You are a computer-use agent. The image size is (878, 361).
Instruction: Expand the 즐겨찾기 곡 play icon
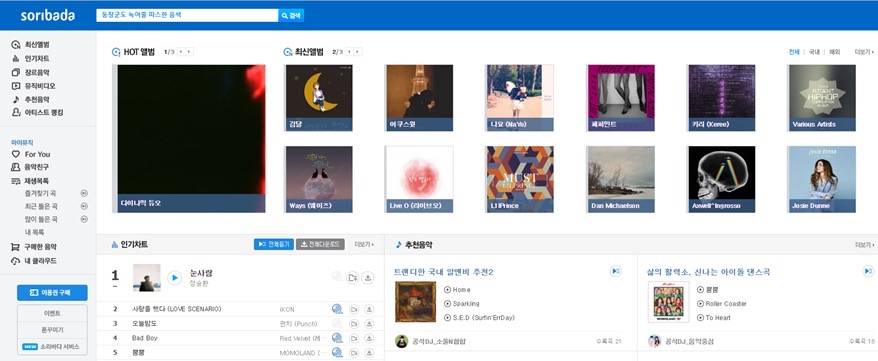(84, 193)
